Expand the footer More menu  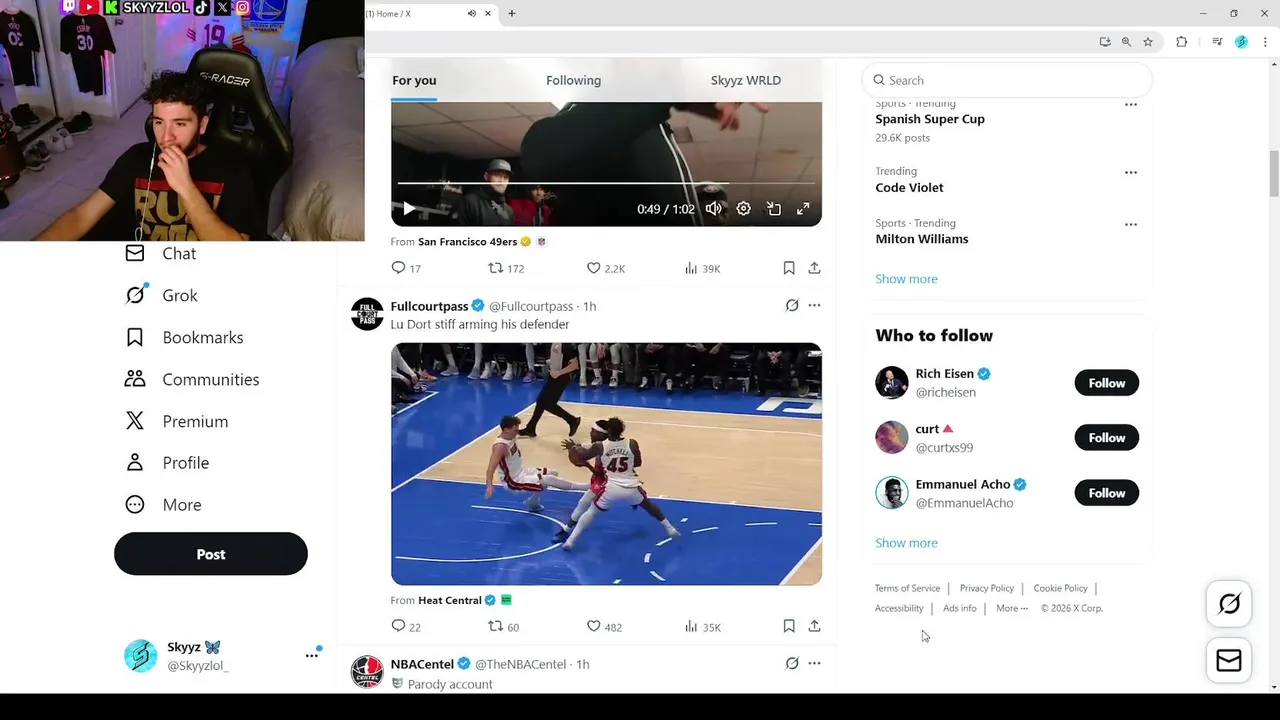click(1012, 608)
